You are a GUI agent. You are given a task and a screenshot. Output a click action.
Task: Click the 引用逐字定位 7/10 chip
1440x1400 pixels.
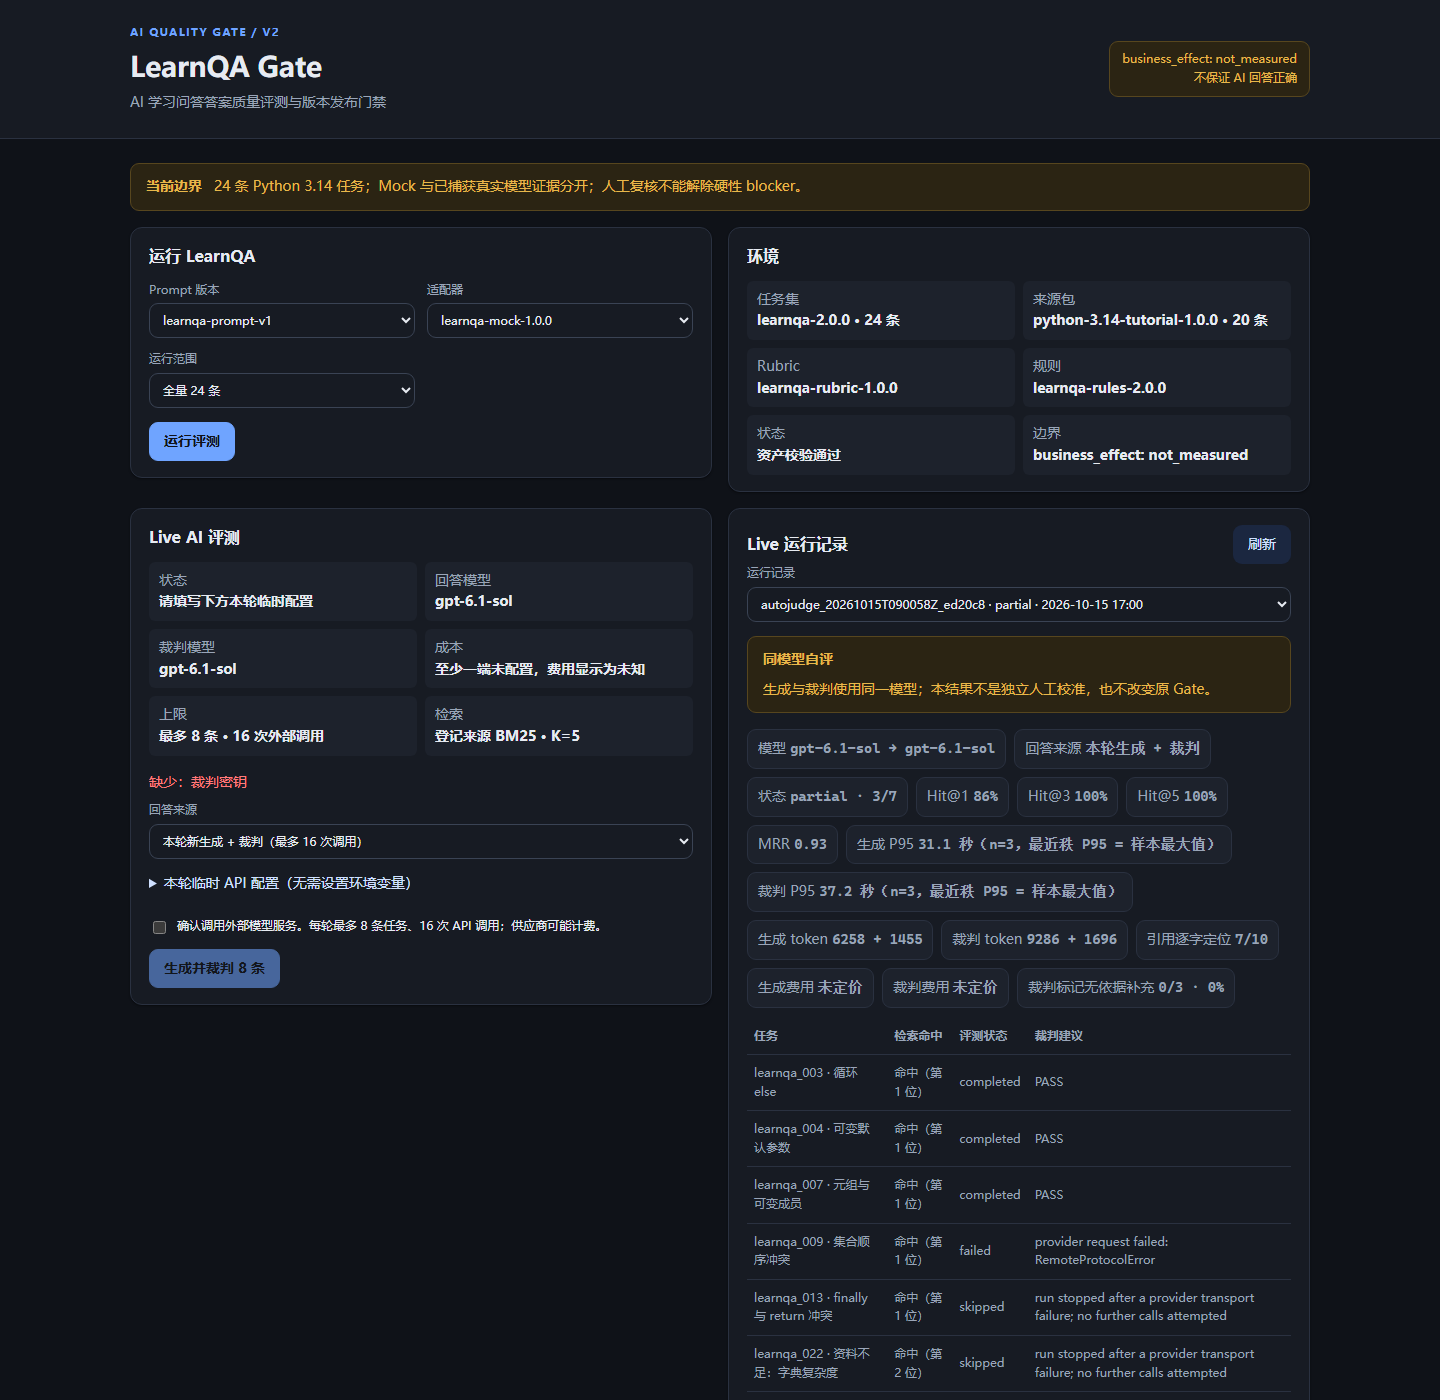click(x=1207, y=940)
